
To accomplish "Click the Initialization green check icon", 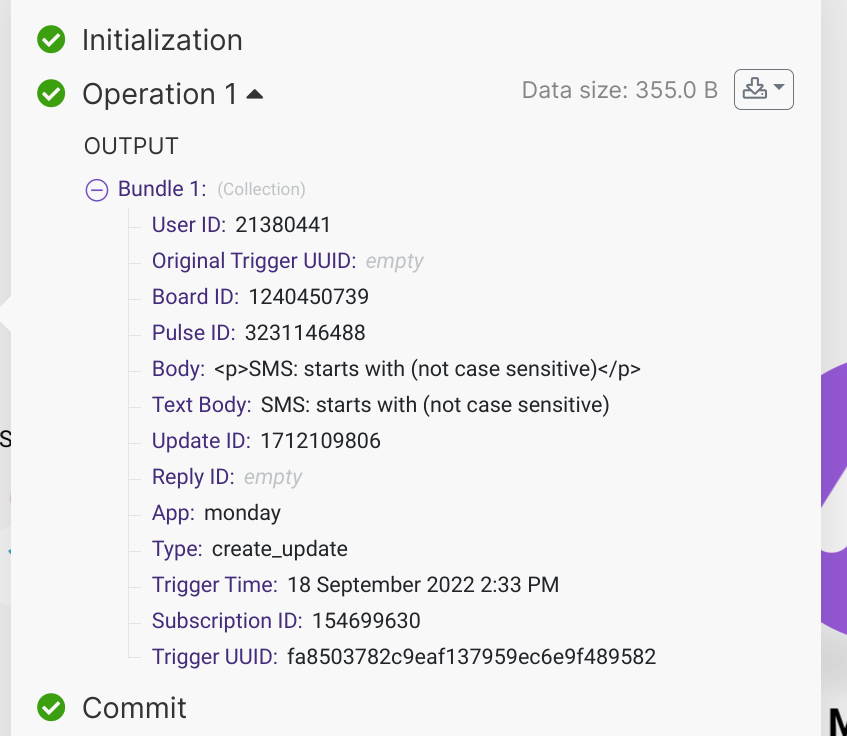I will coord(51,39).
